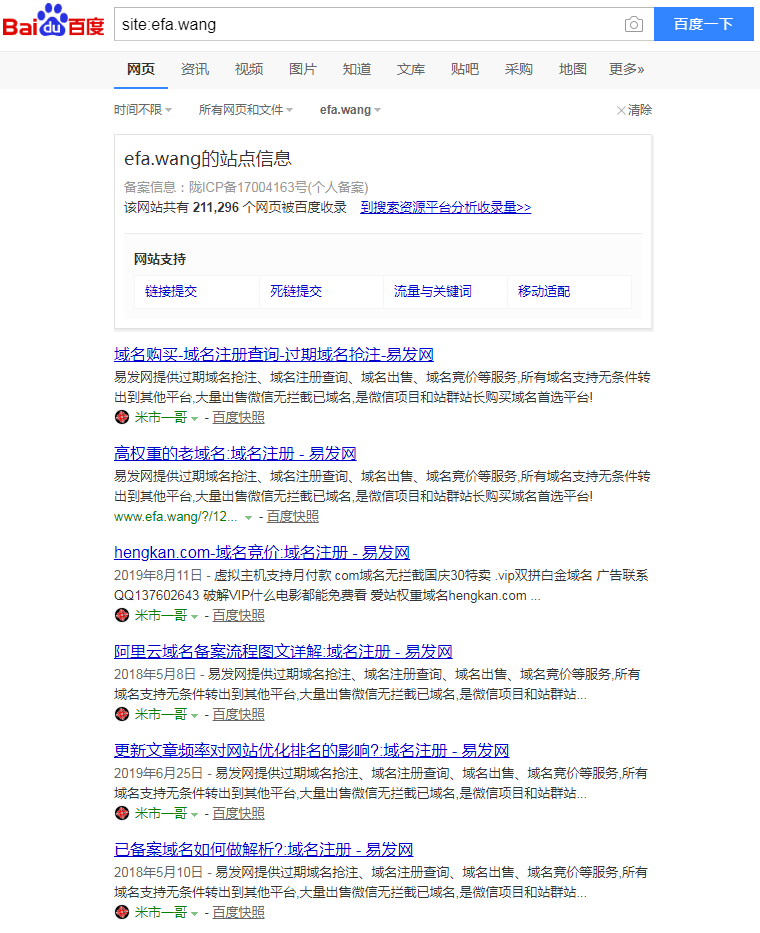
Task: Expand arrow beside www.efa.wang/?/12... URL
Action: 249,518
